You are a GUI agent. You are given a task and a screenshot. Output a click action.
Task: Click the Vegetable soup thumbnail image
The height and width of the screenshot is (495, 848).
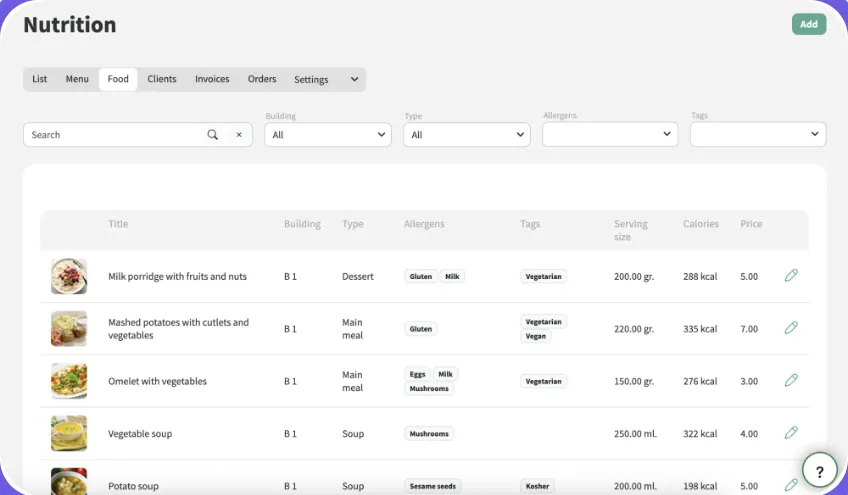pos(69,433)
